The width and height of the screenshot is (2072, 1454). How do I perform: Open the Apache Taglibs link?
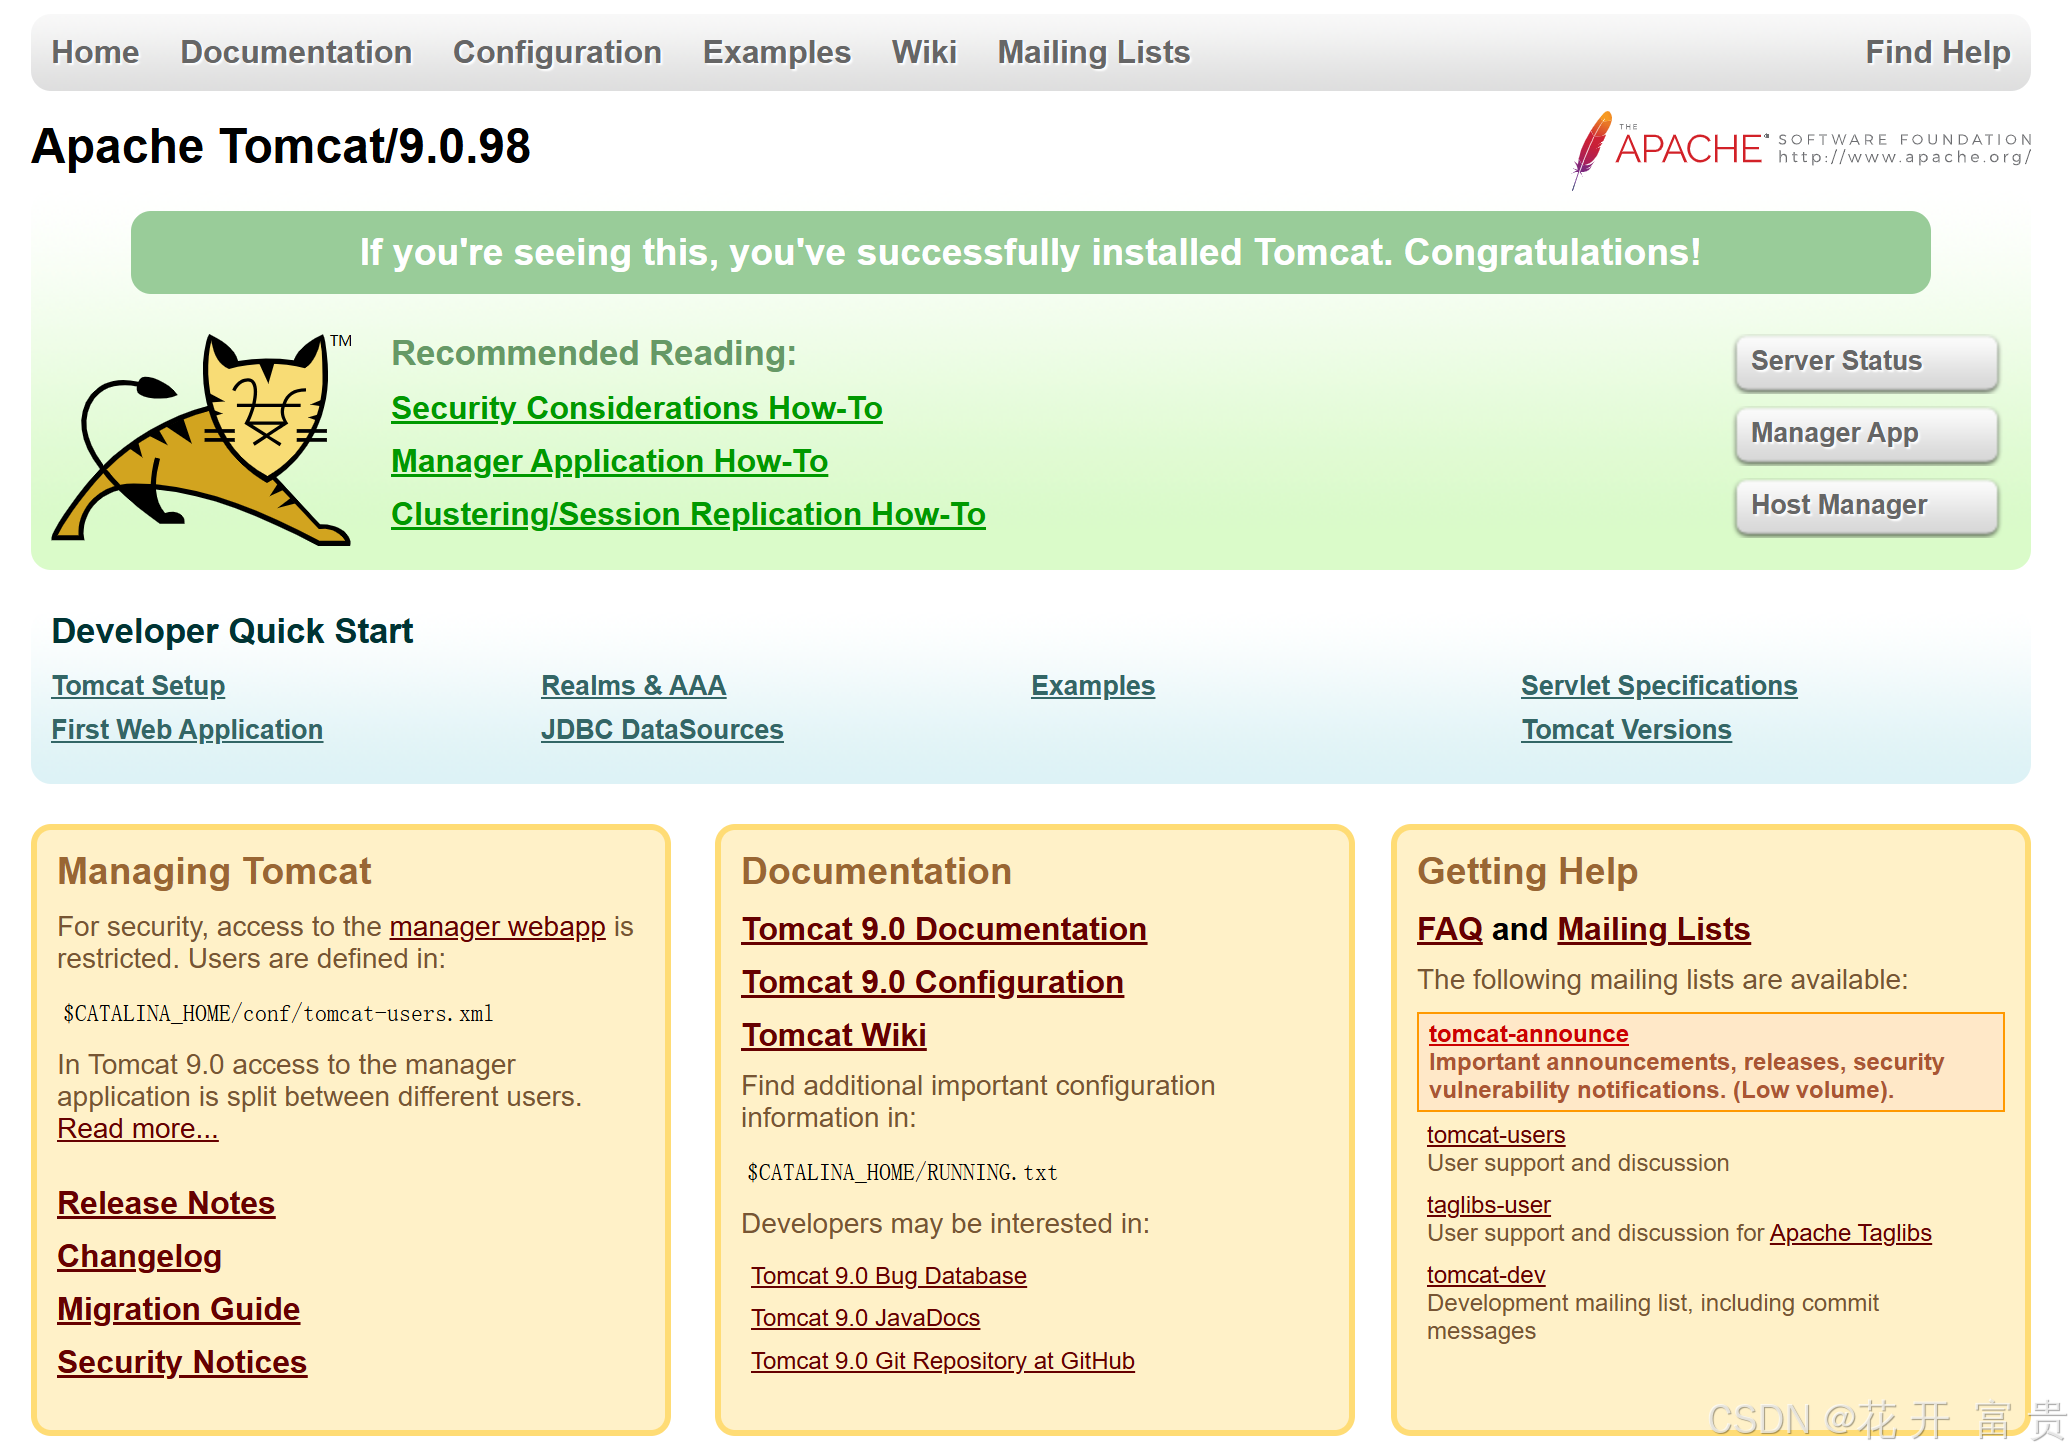coord(1850,1233)
